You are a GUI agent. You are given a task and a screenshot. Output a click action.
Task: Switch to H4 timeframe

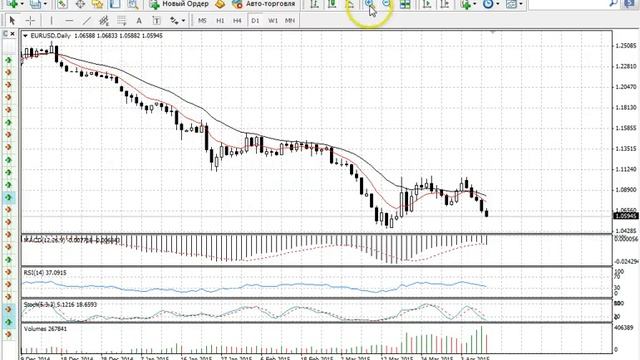click(237, 20)
